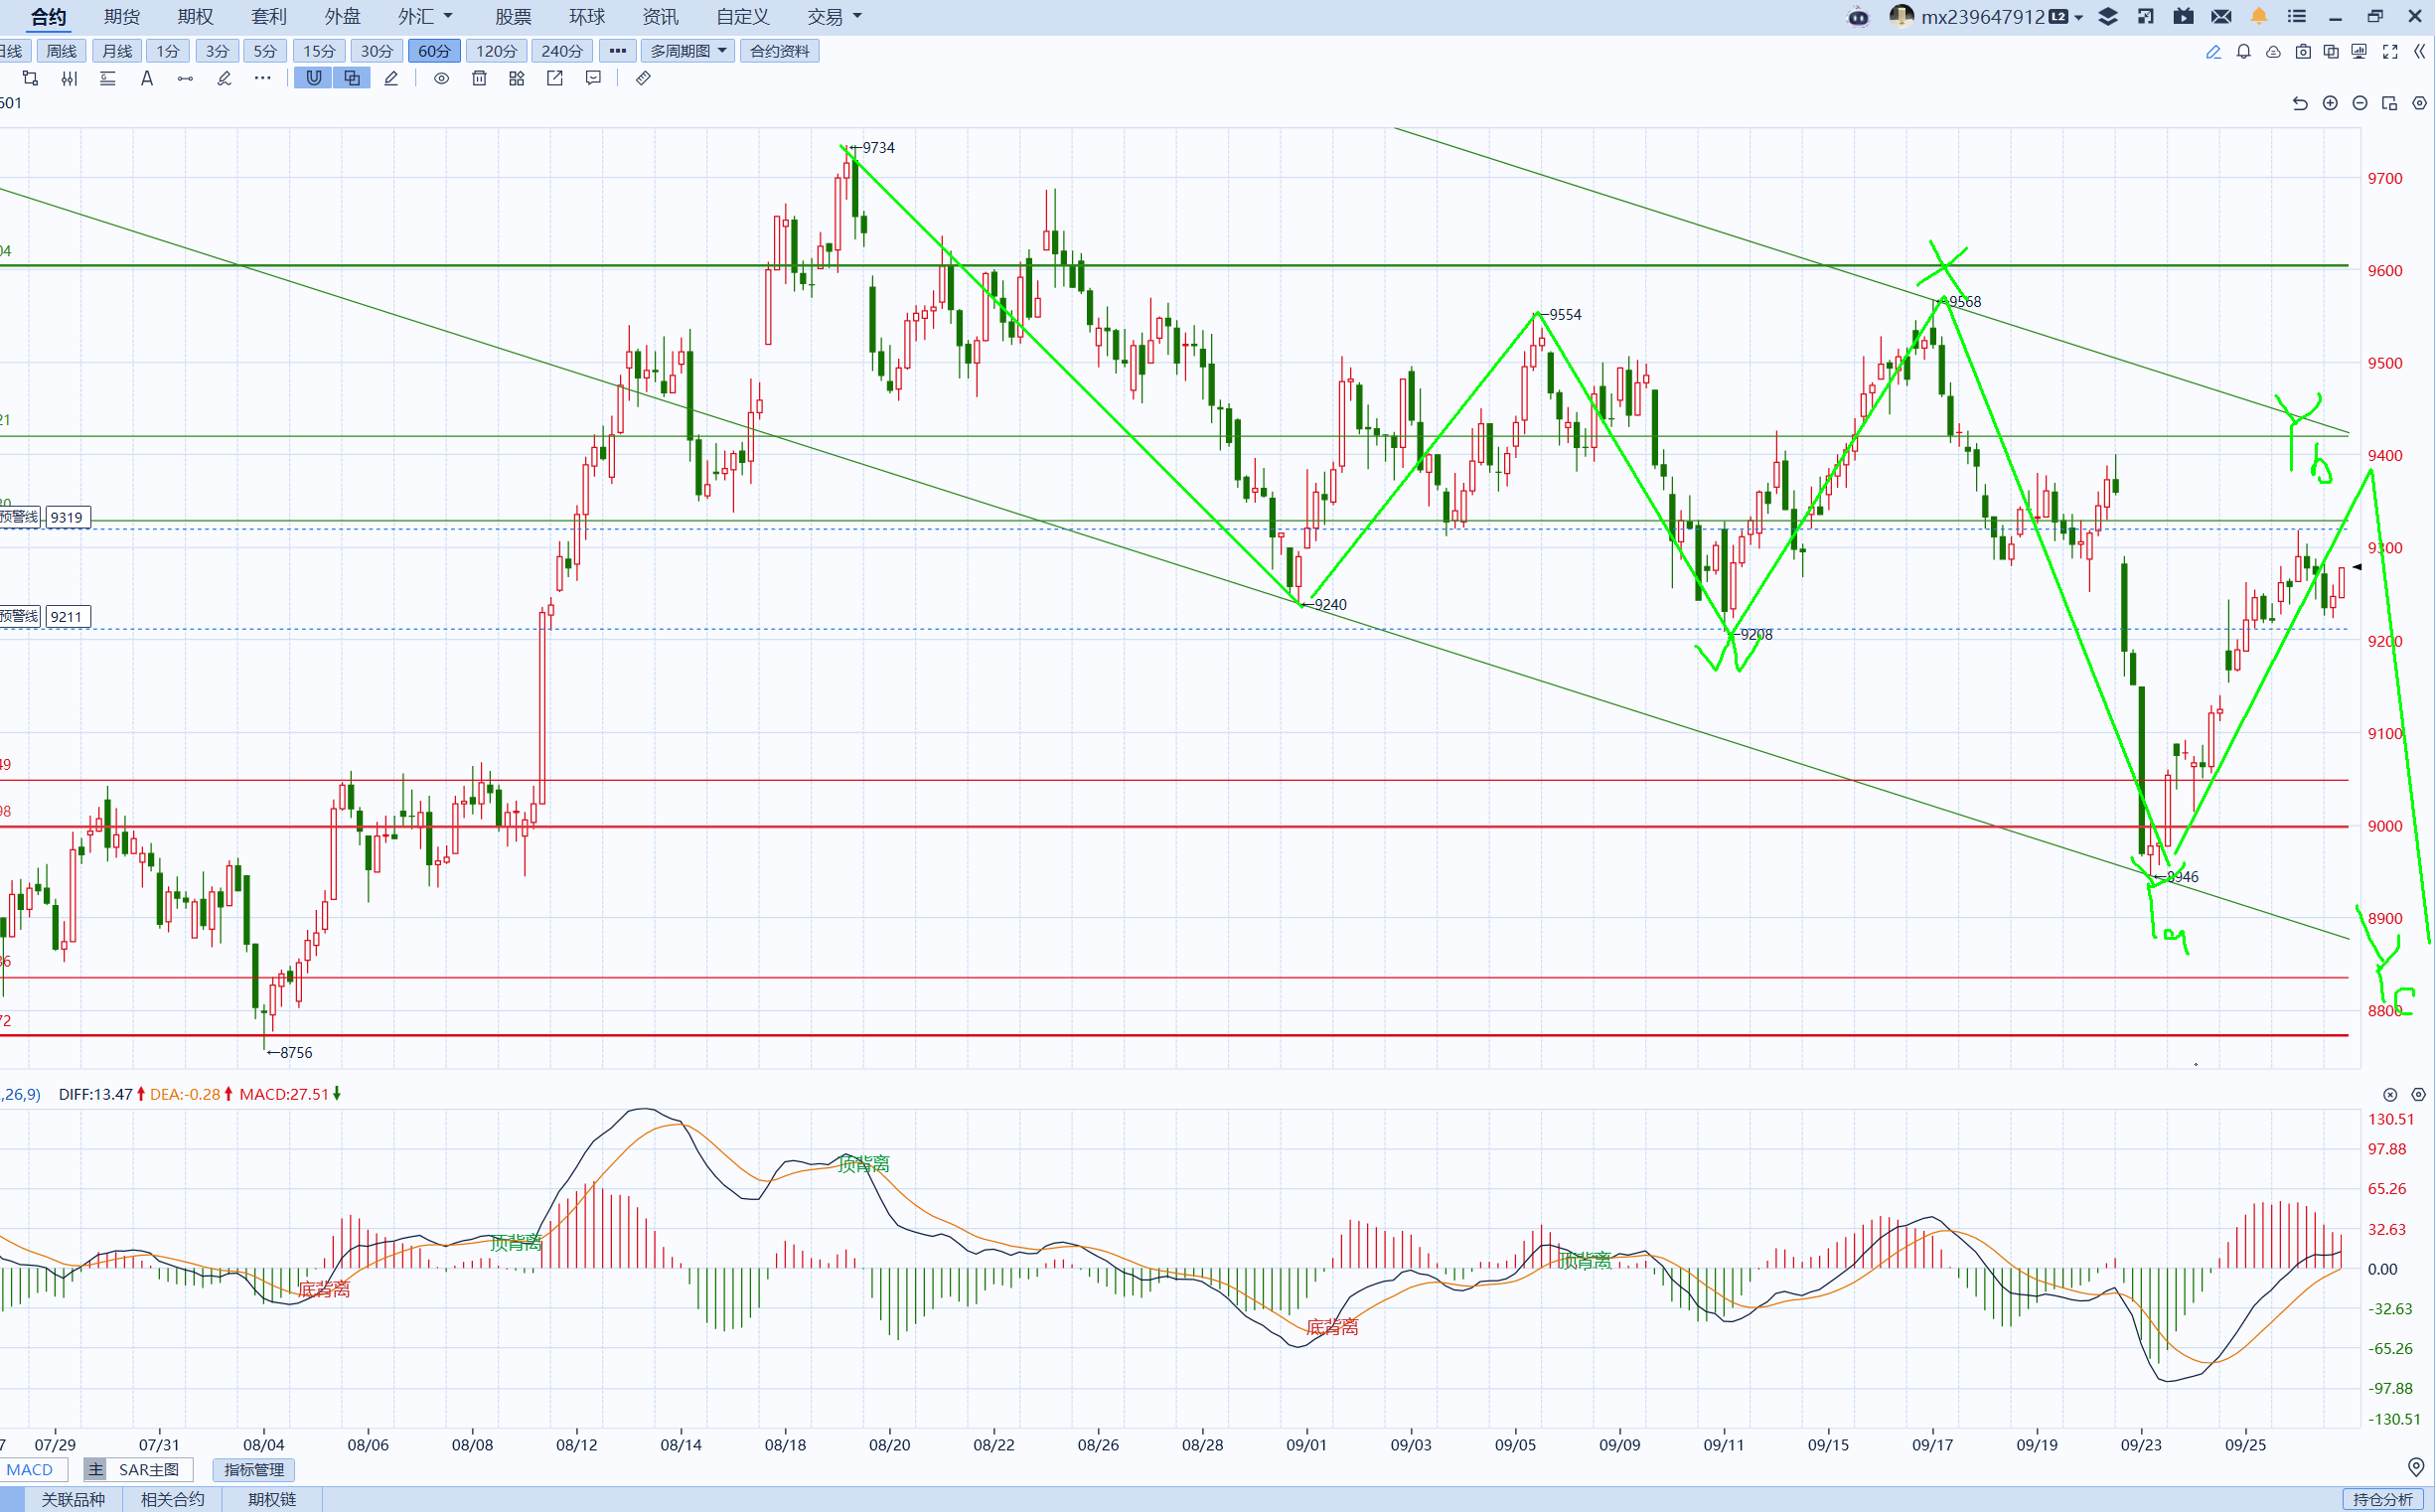Toggle the overlapping-squares drawing mode button

[352, 78]
